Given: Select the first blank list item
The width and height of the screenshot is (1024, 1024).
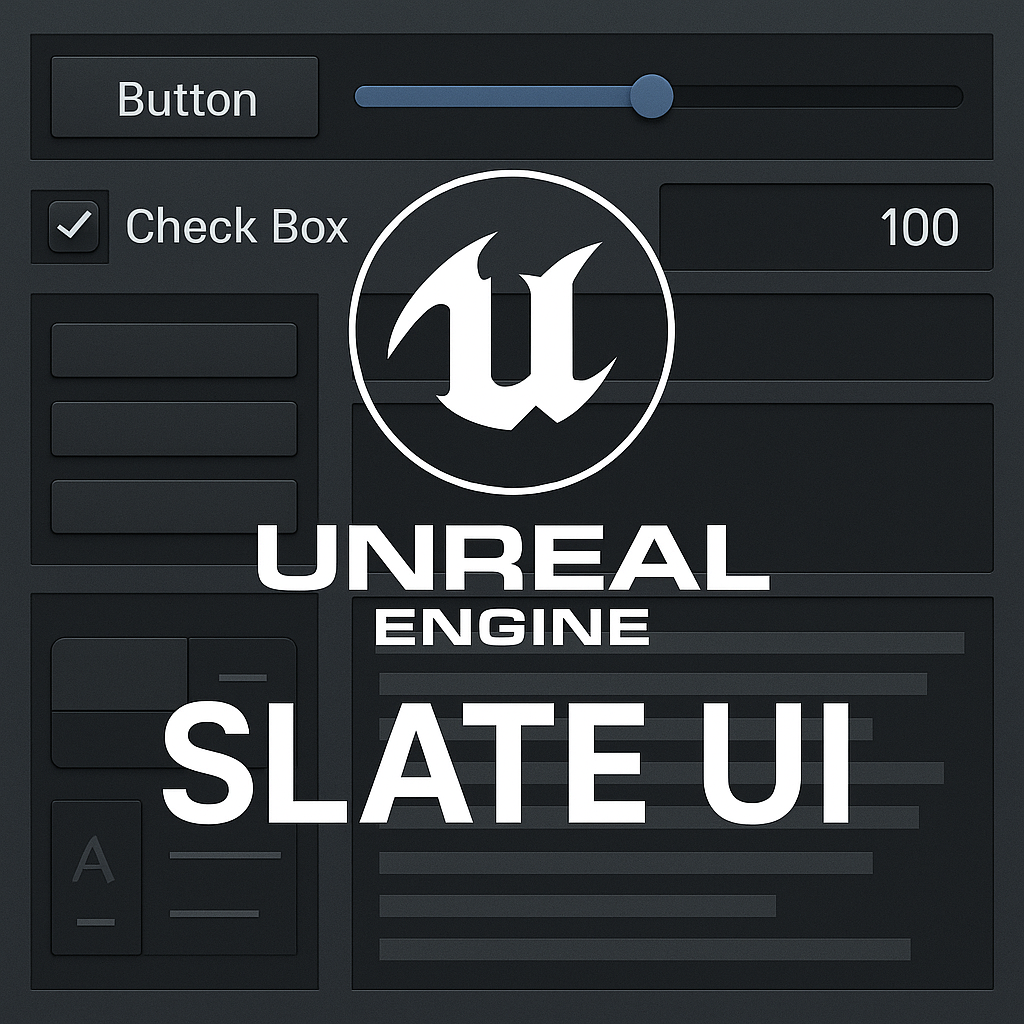Looking at the screenshot, I should click(174, 350).
